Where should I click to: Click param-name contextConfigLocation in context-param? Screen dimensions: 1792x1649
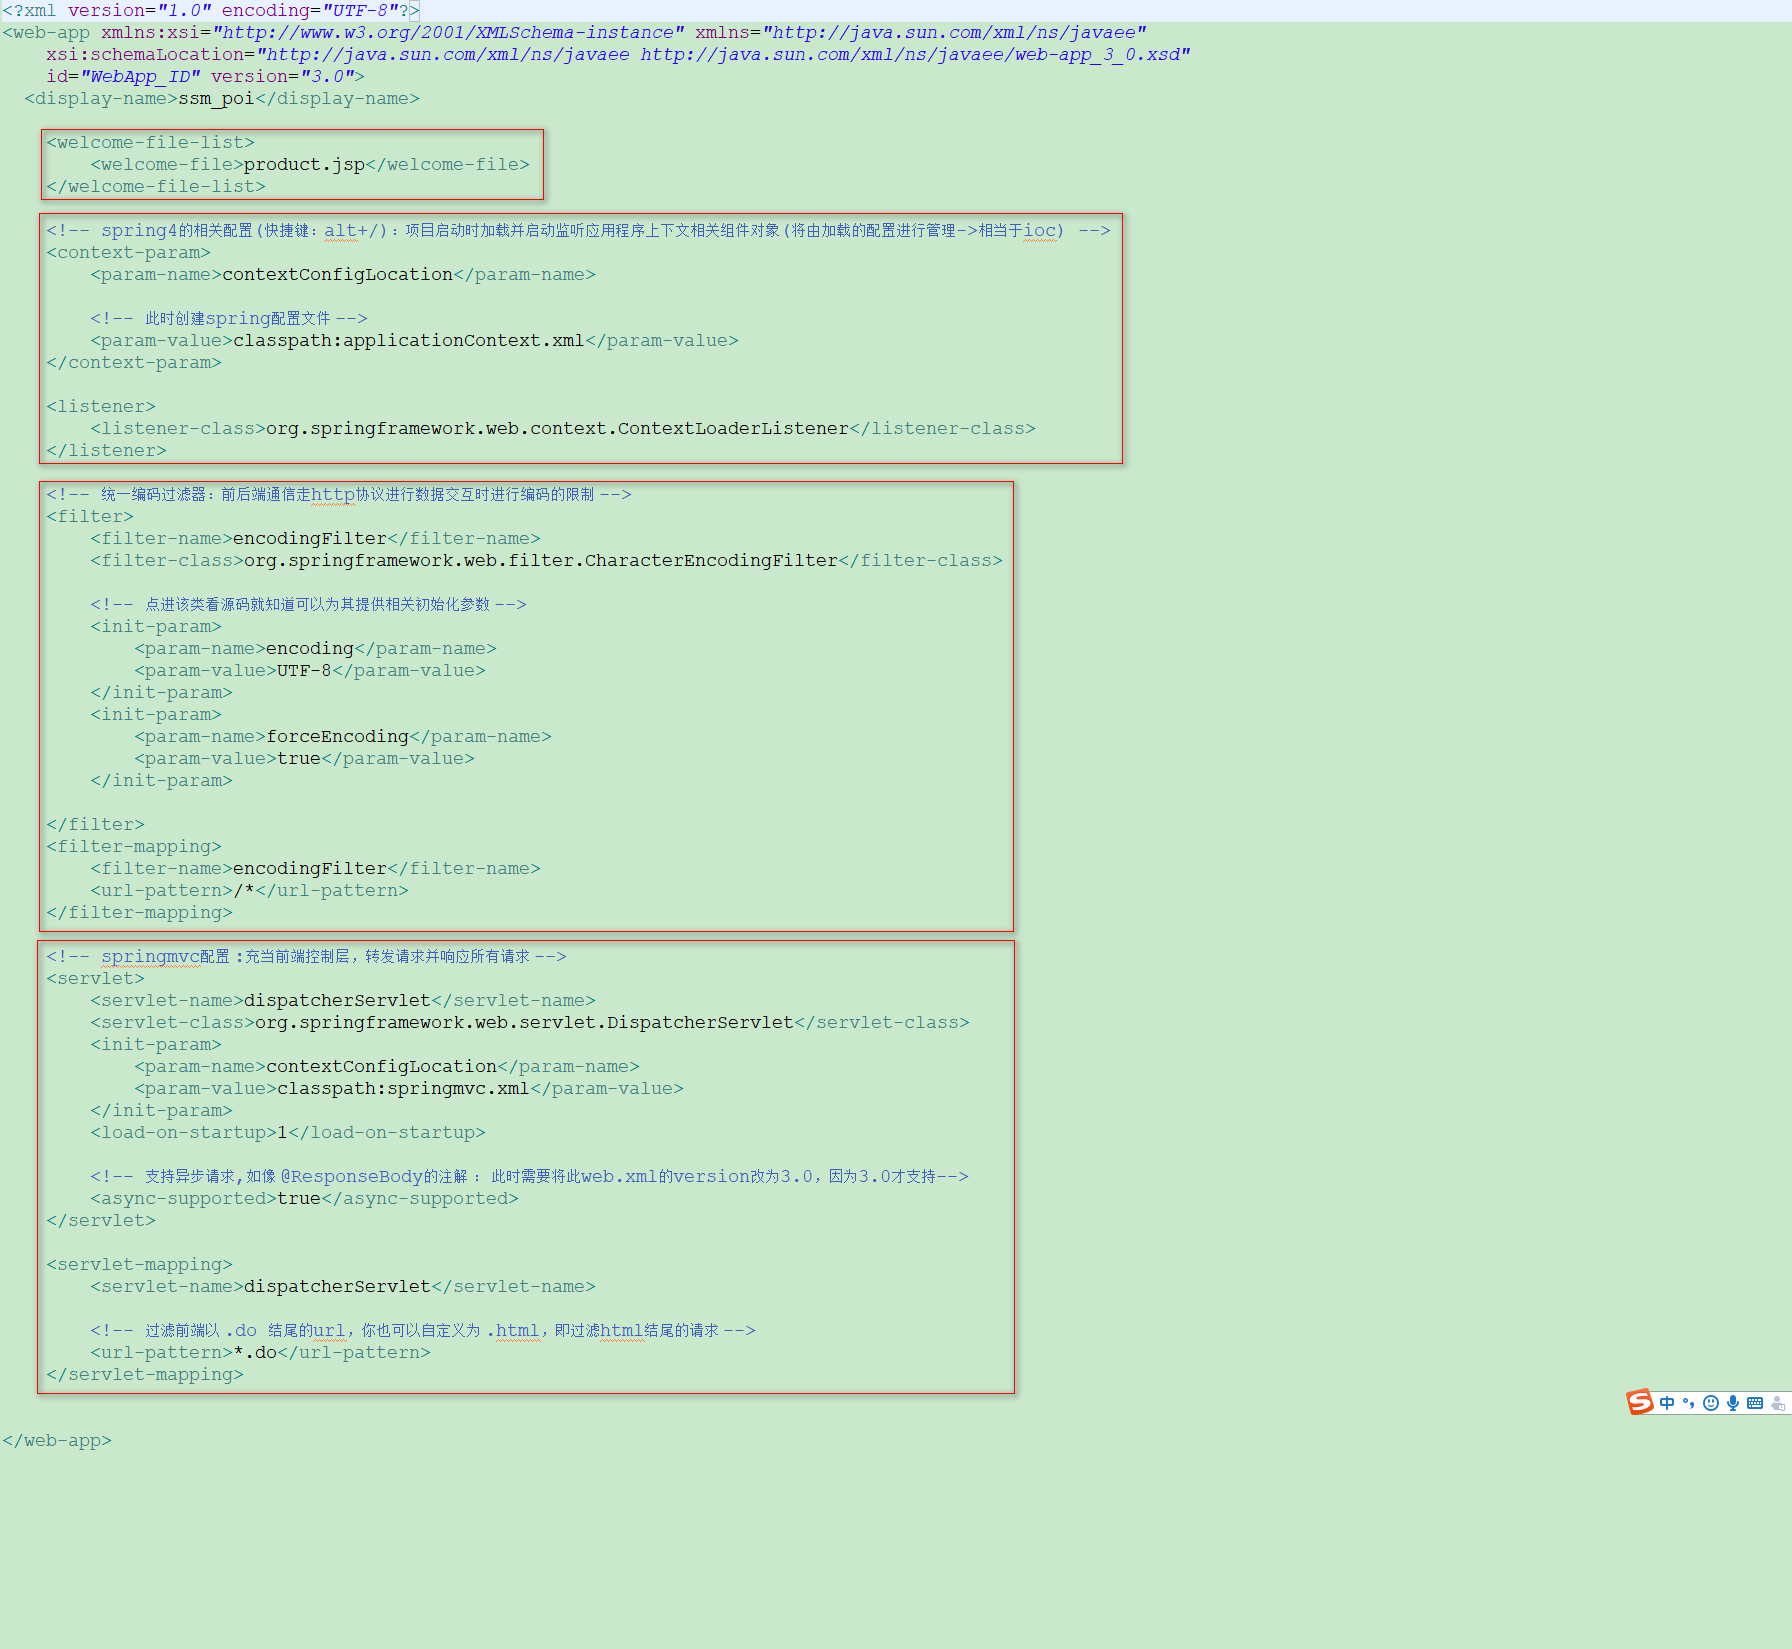pyautogui.click(x=343, y=275)
